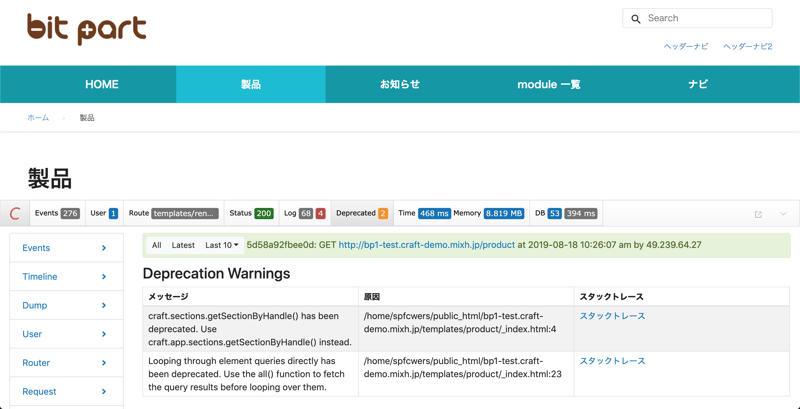
Task: Go to the お知らせ navigation tab
Action: click(x=400, y=85)
